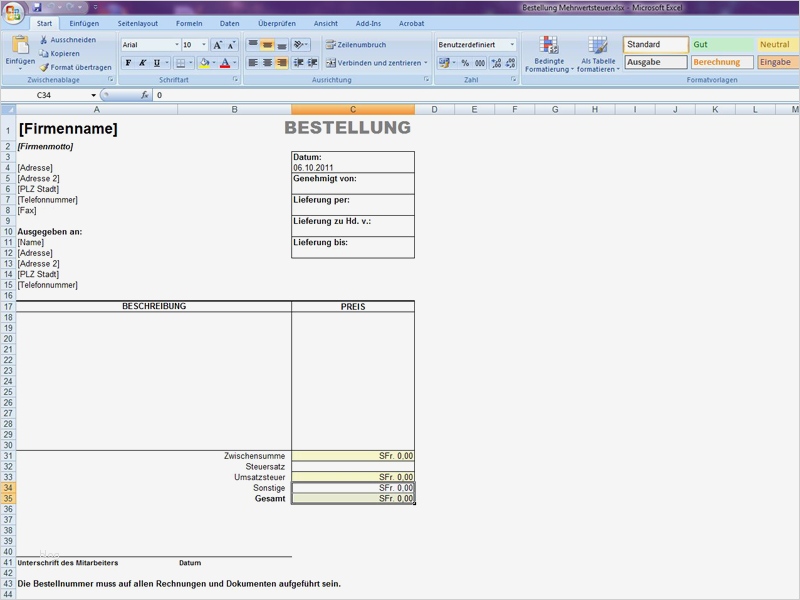Click the yellow fill color bucket
The image size is (800, 600).
tap(204, 63)
